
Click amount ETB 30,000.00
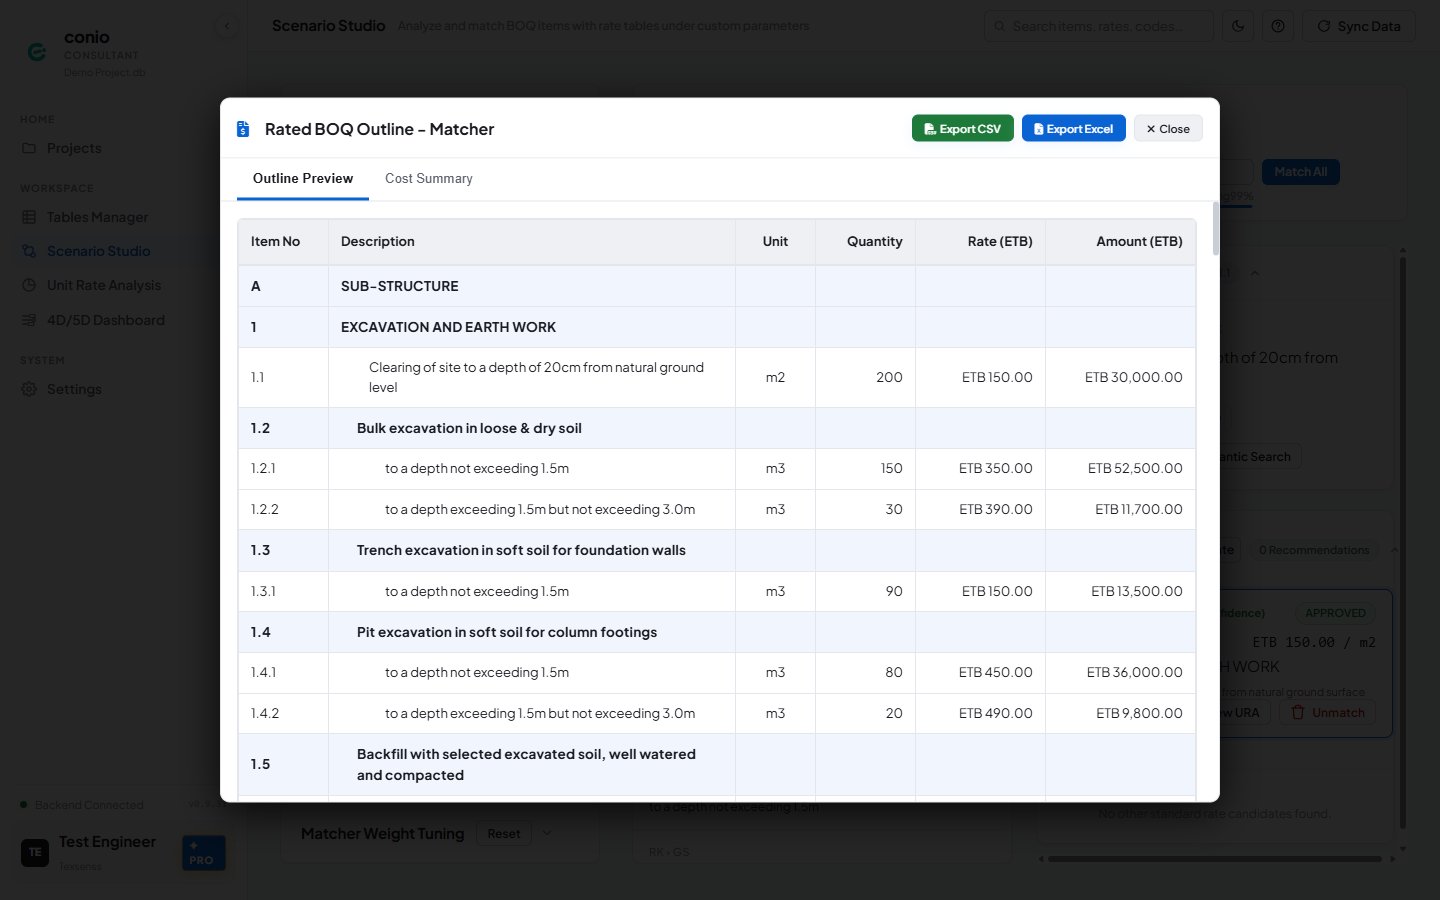pyautogui.click(x=1133, y=377)
